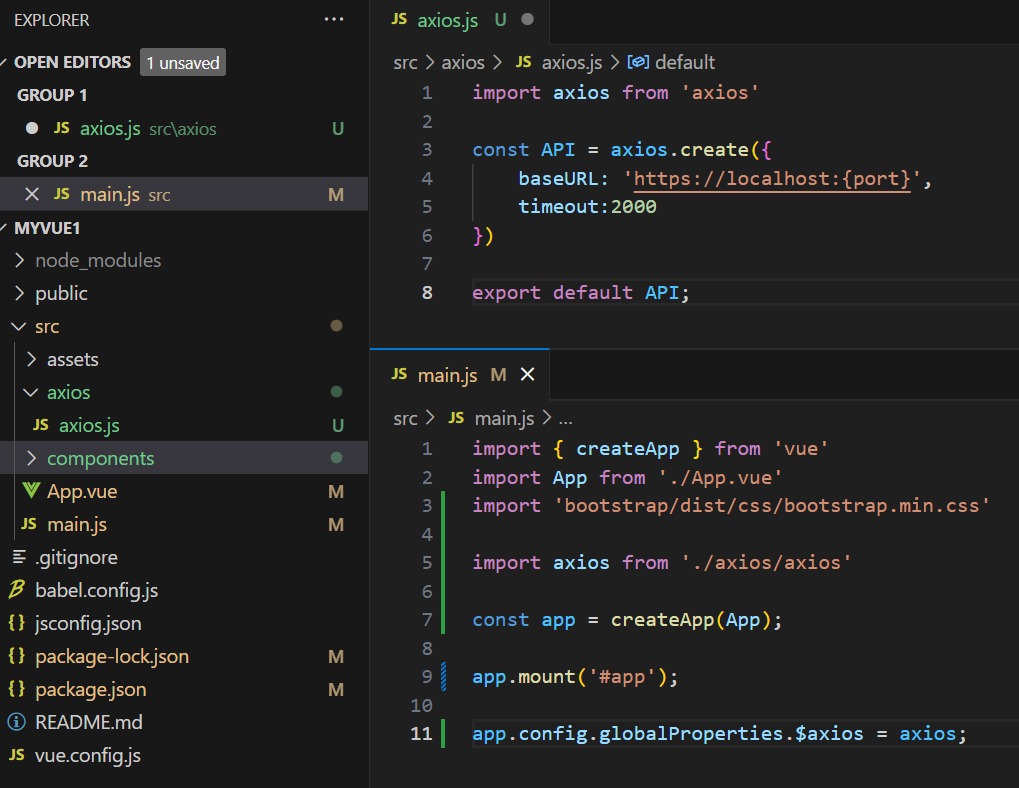
Task: Click 'const API' declaration in axios.js
Action: (523, 150)
